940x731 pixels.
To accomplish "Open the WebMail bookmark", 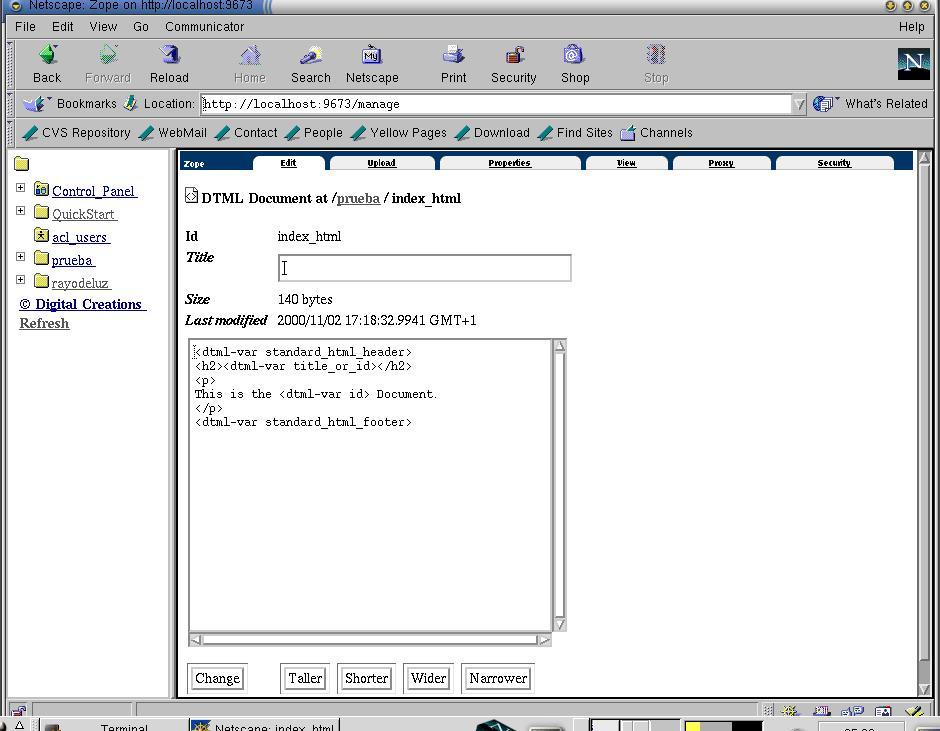I will tap(173, 133).
